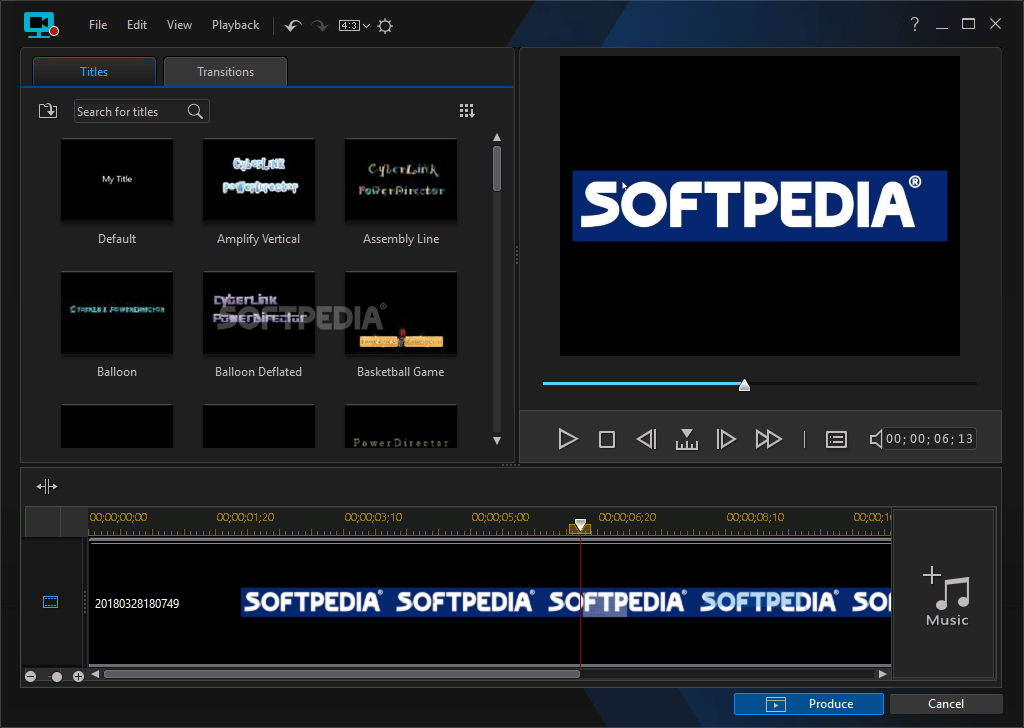Open the File menu
Image resolution: width=1024 pixels, height=728 pixels.
(x=98, y=25)
